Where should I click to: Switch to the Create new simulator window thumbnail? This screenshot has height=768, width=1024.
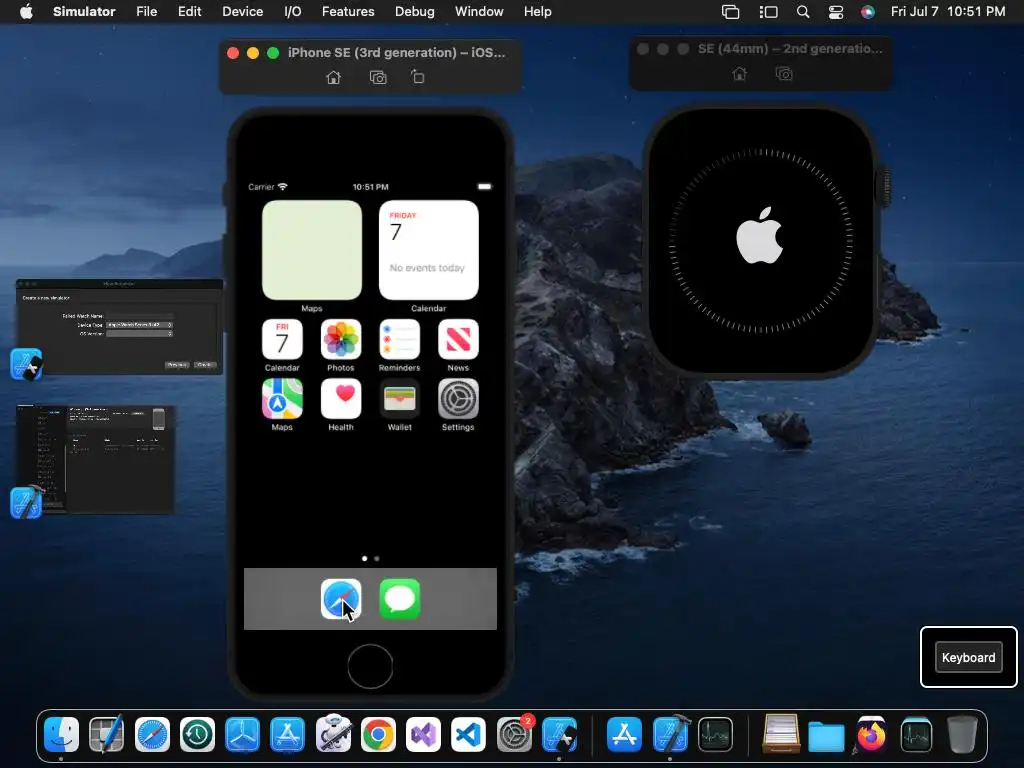coord(120,327)
